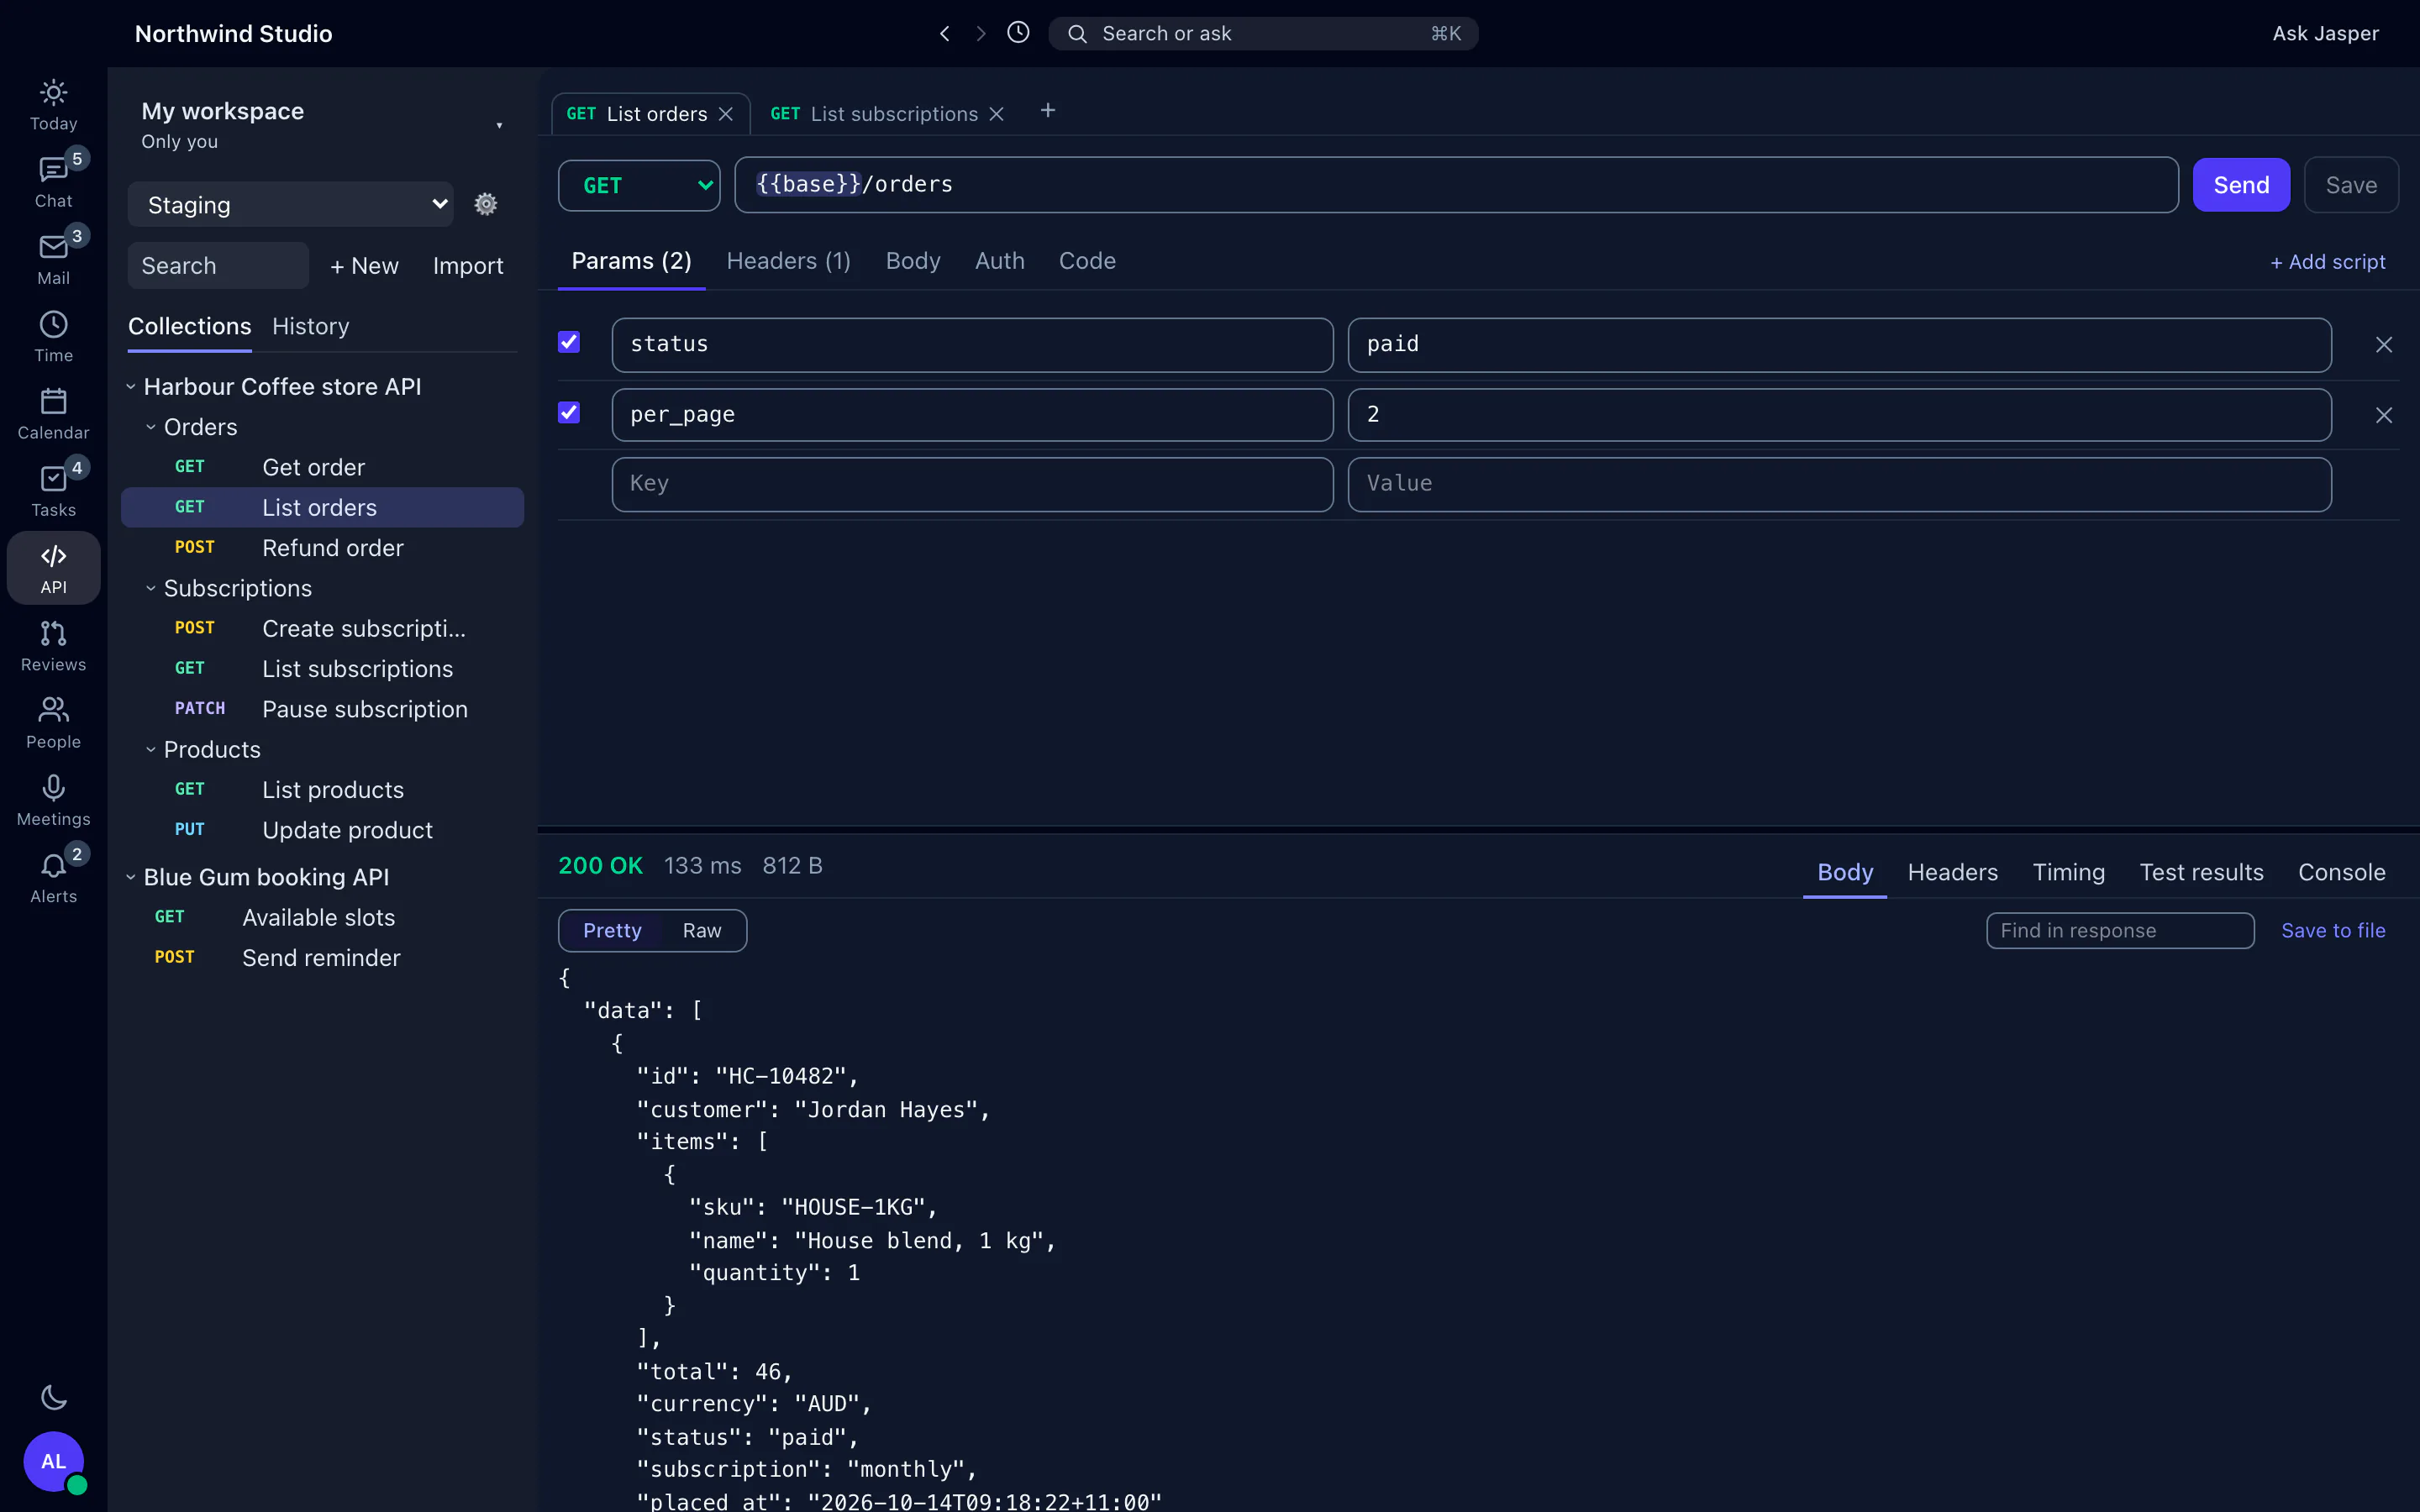Collapse Blue Gum booking API collection
The height and width of the screenshot is (1512, 2420).
(x=130, y=877)
